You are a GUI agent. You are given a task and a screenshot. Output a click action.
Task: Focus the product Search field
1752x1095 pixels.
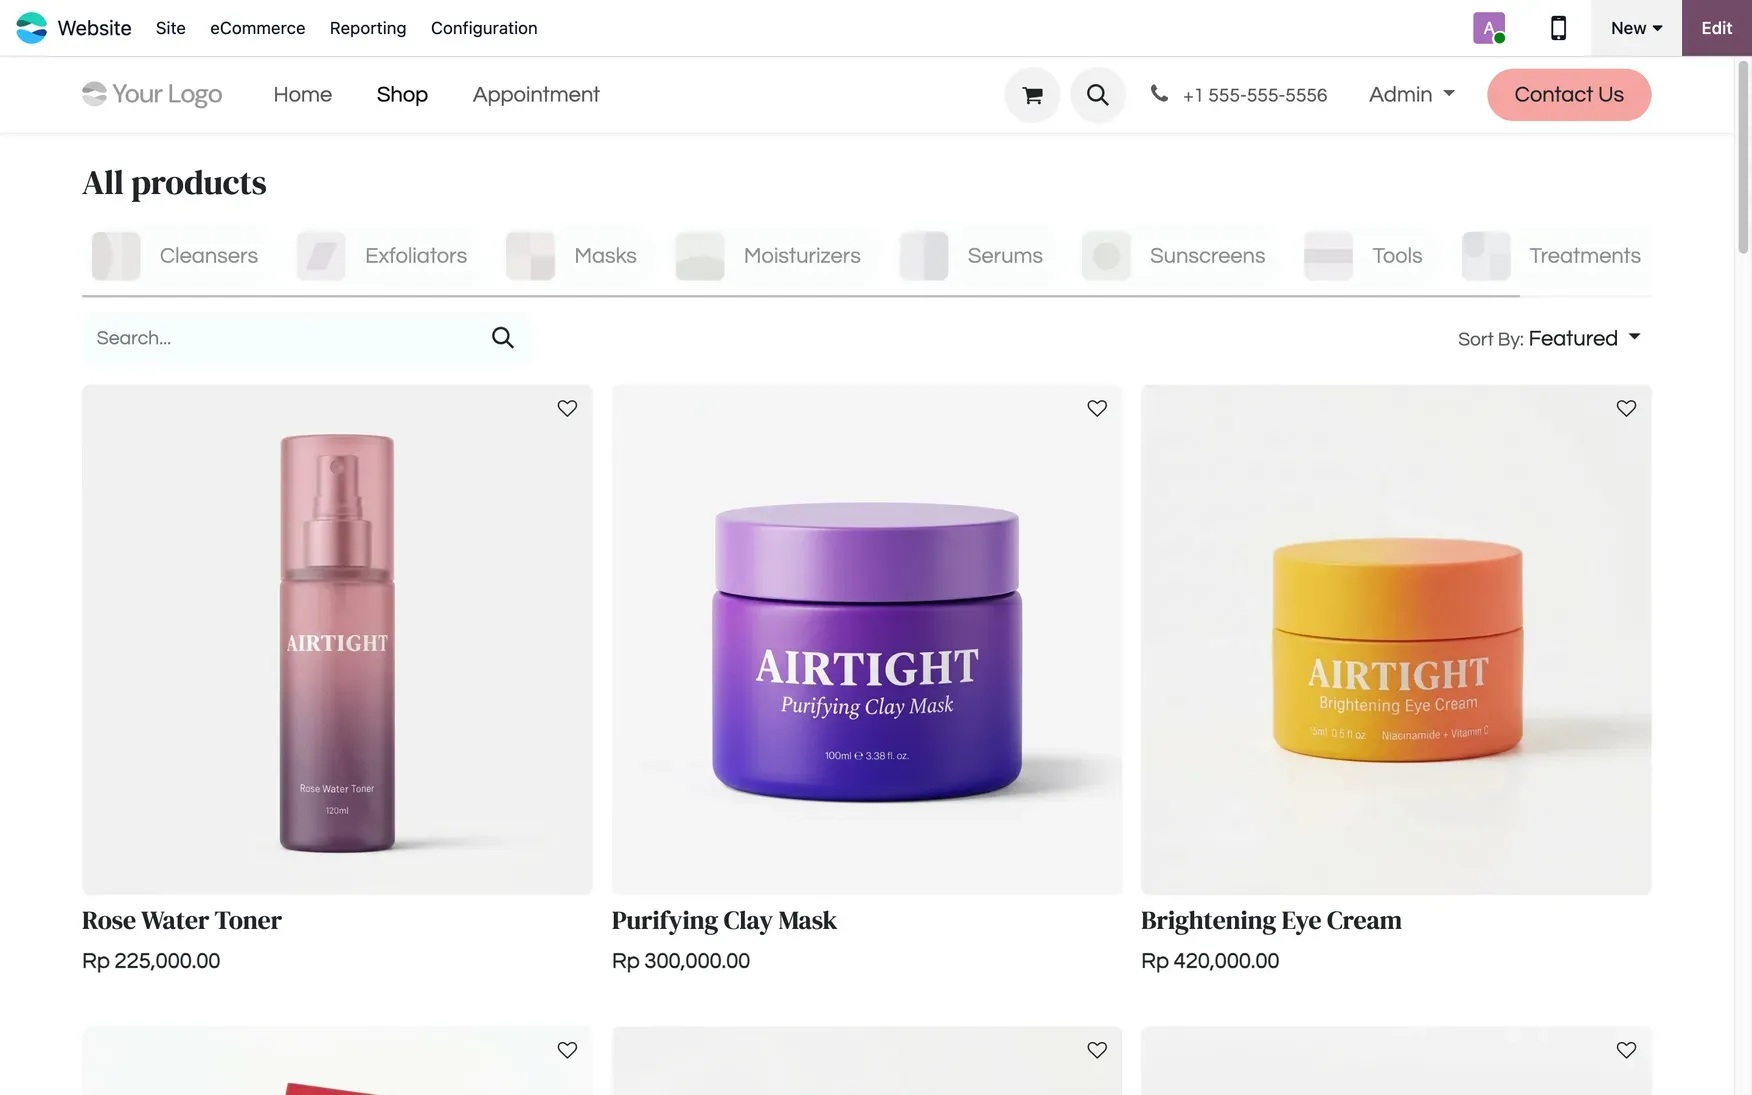285,338
